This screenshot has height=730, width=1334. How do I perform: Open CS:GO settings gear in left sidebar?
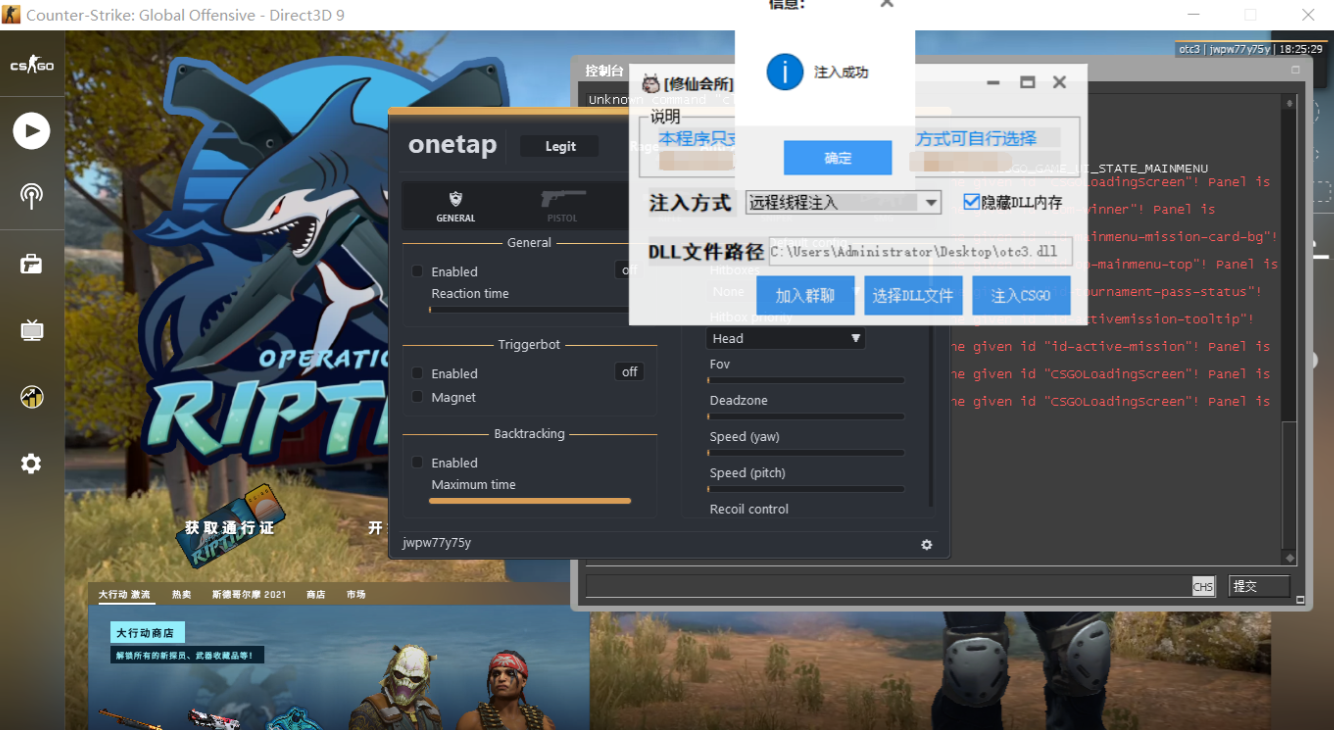31,464
